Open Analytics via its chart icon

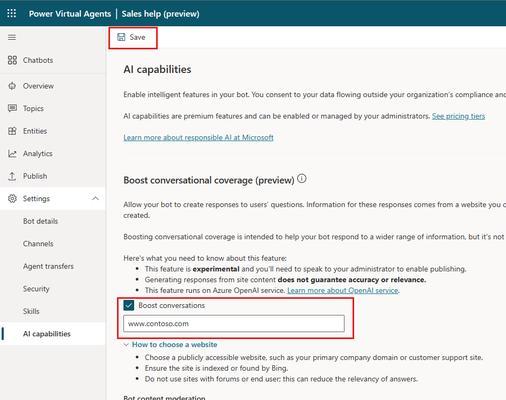click(x=12, y=154)
